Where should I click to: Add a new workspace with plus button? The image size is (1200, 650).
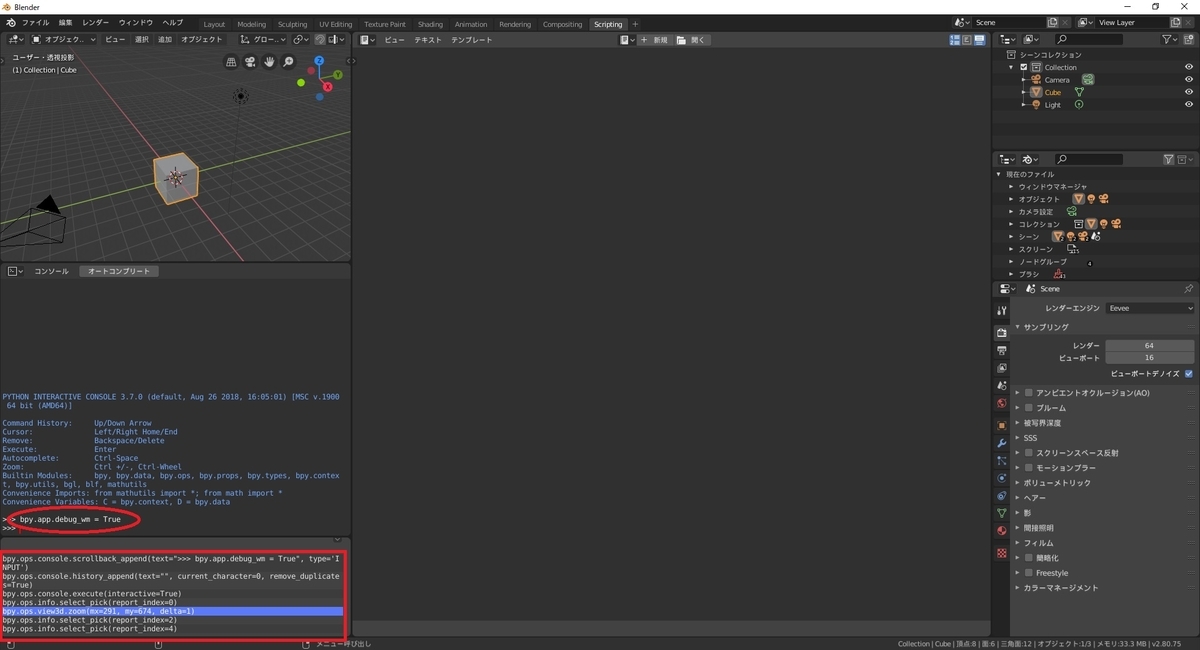(635, 24)
